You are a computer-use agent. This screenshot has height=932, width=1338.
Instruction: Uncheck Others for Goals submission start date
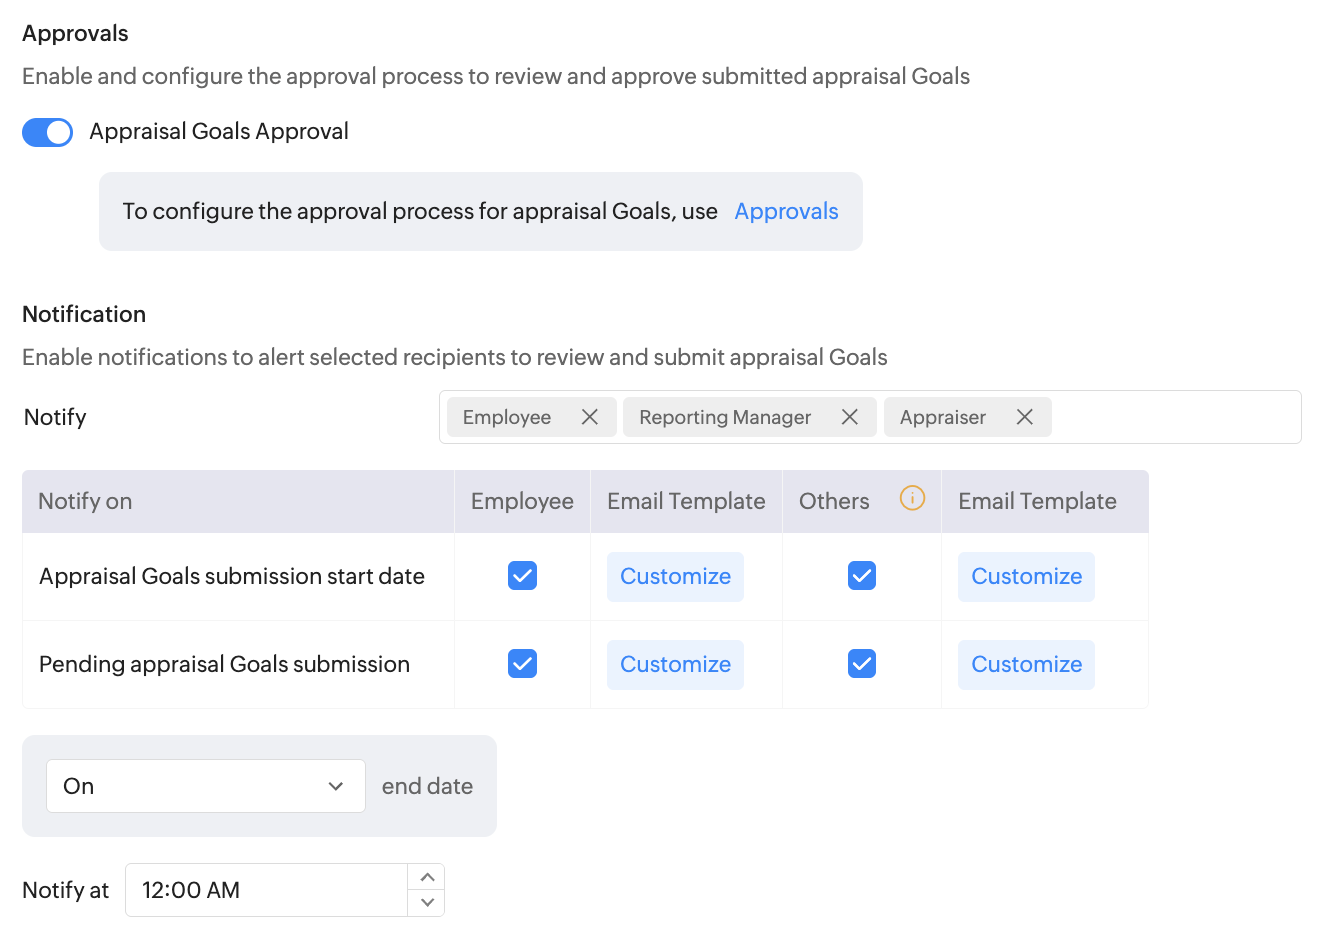click(862, 576)
